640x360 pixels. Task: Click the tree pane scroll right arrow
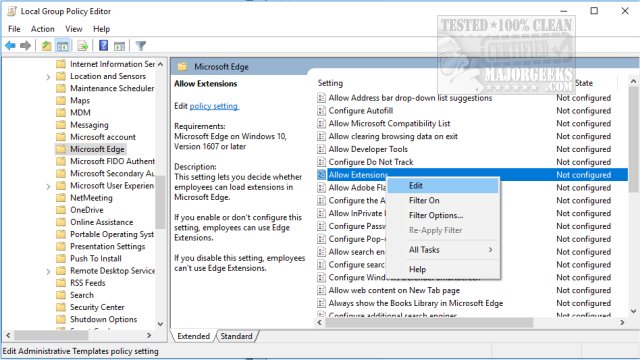coord(149,335)
